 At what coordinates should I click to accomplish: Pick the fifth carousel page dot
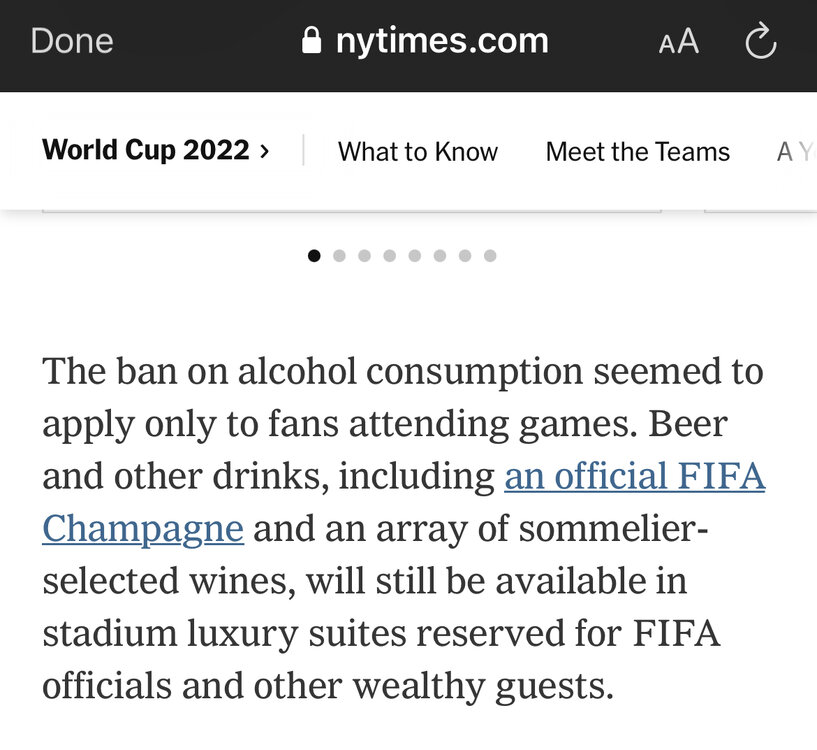point(414,256)
